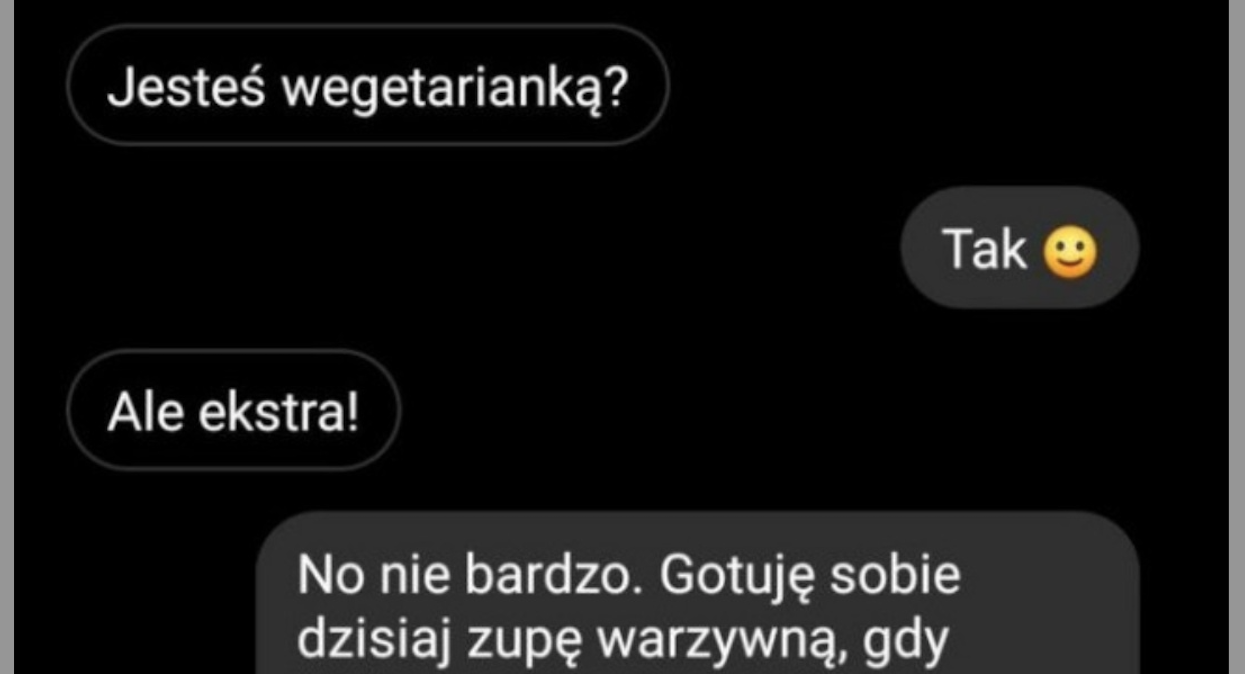
Task: Click the word 'Ale' in the received message
Action: click(x=144, y=411)
